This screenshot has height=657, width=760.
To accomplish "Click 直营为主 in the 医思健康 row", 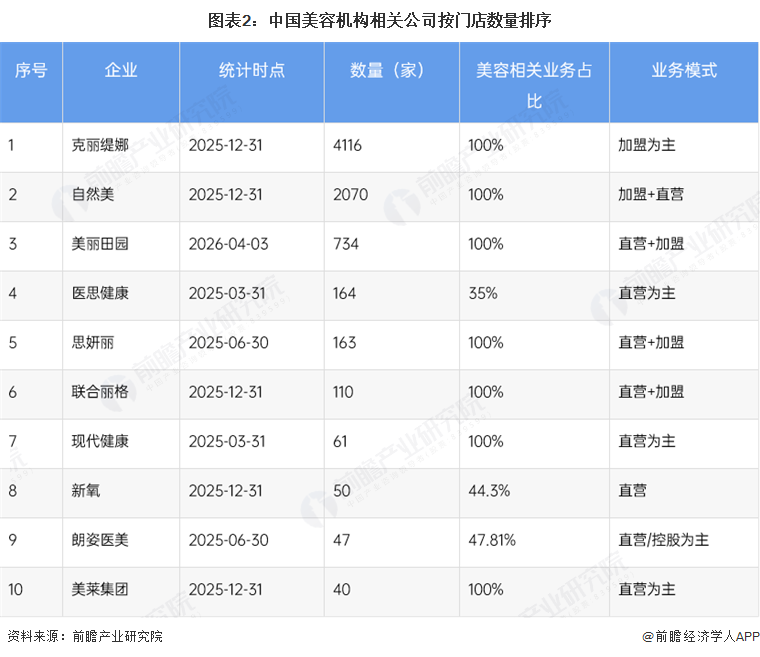I will click(647, 293).
